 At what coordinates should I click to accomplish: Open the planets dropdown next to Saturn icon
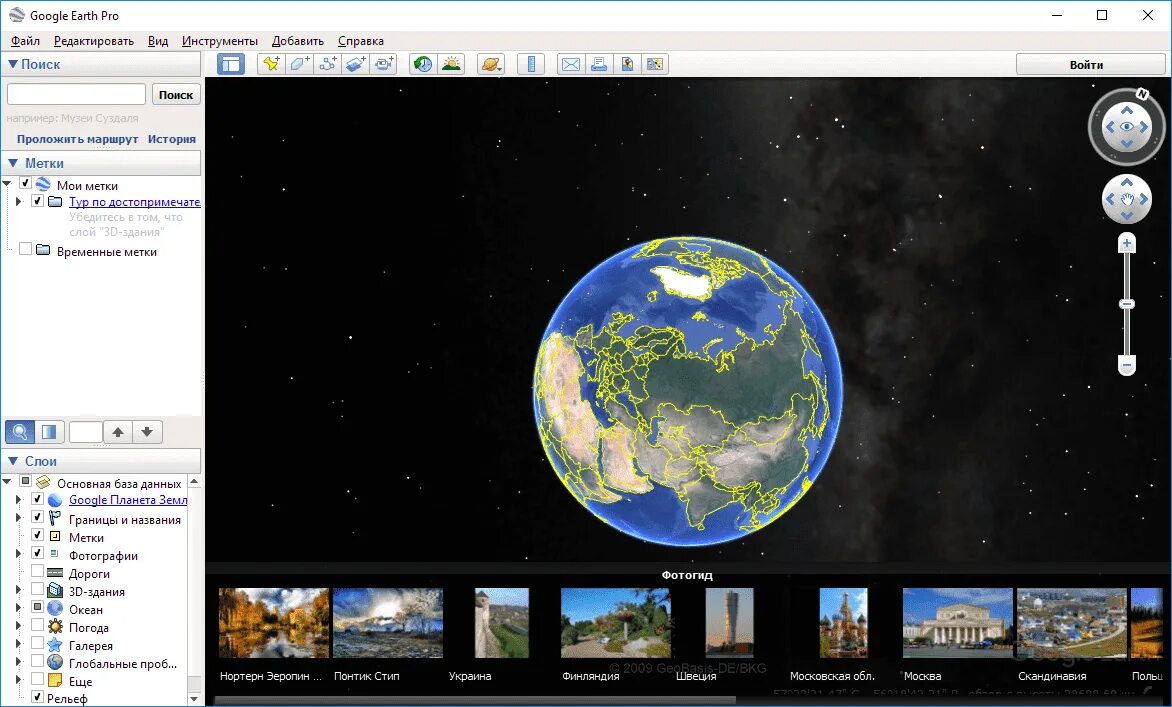point(498,67)
